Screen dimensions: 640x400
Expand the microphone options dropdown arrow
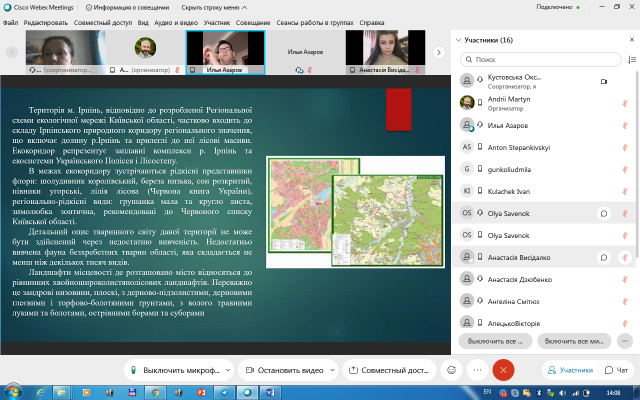tap(226, 369)
